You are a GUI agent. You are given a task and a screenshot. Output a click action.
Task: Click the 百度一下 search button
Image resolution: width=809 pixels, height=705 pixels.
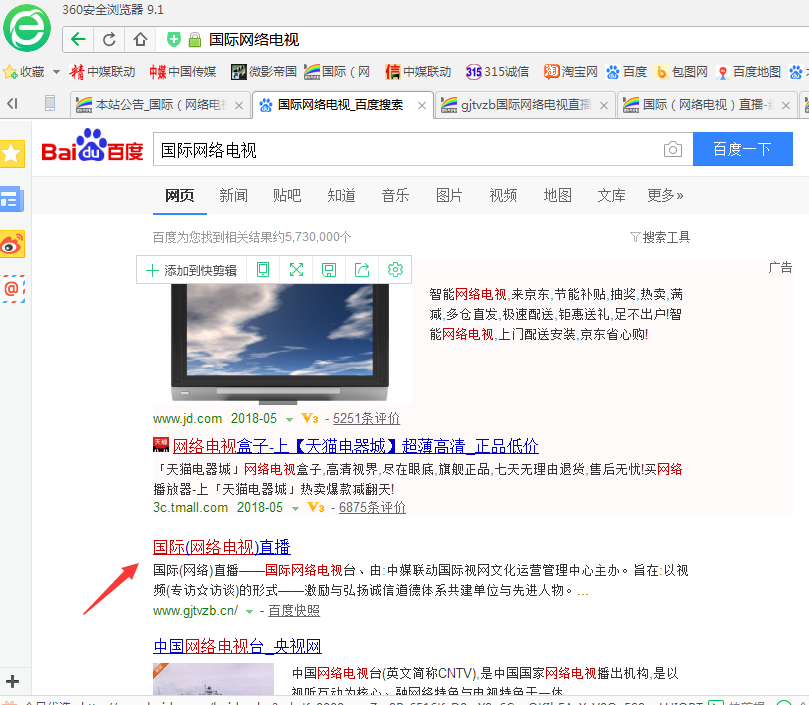point(742,149)
